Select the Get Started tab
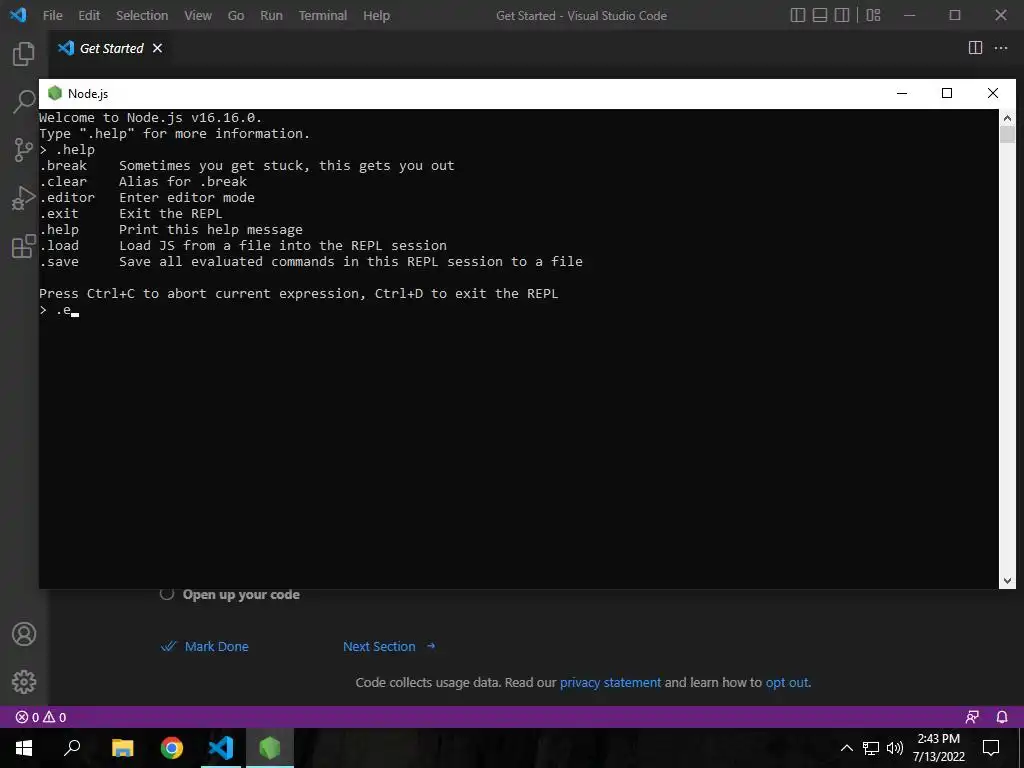This screenshot has width=1024, height=768. pyautogui.click(x=109, y=48)
